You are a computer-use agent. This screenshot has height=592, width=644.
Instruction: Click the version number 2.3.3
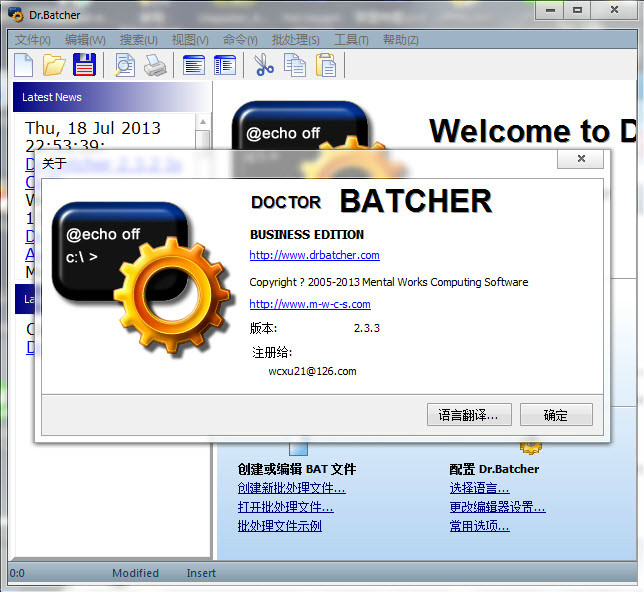pos(367,328)
